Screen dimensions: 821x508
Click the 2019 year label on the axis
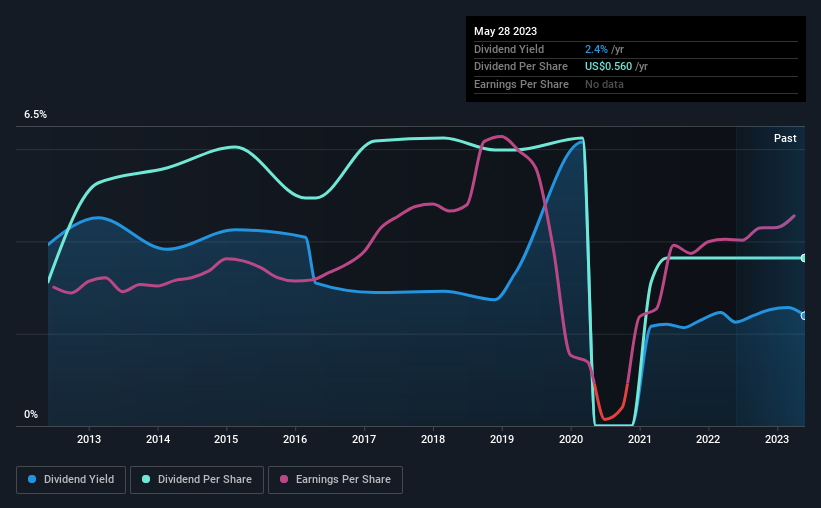coord(502,439)
